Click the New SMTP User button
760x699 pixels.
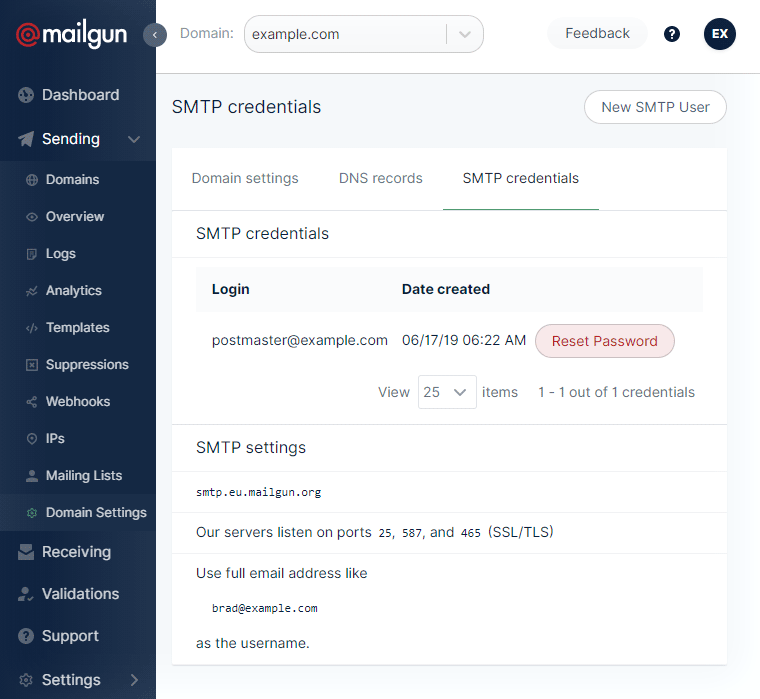[655, 107]
